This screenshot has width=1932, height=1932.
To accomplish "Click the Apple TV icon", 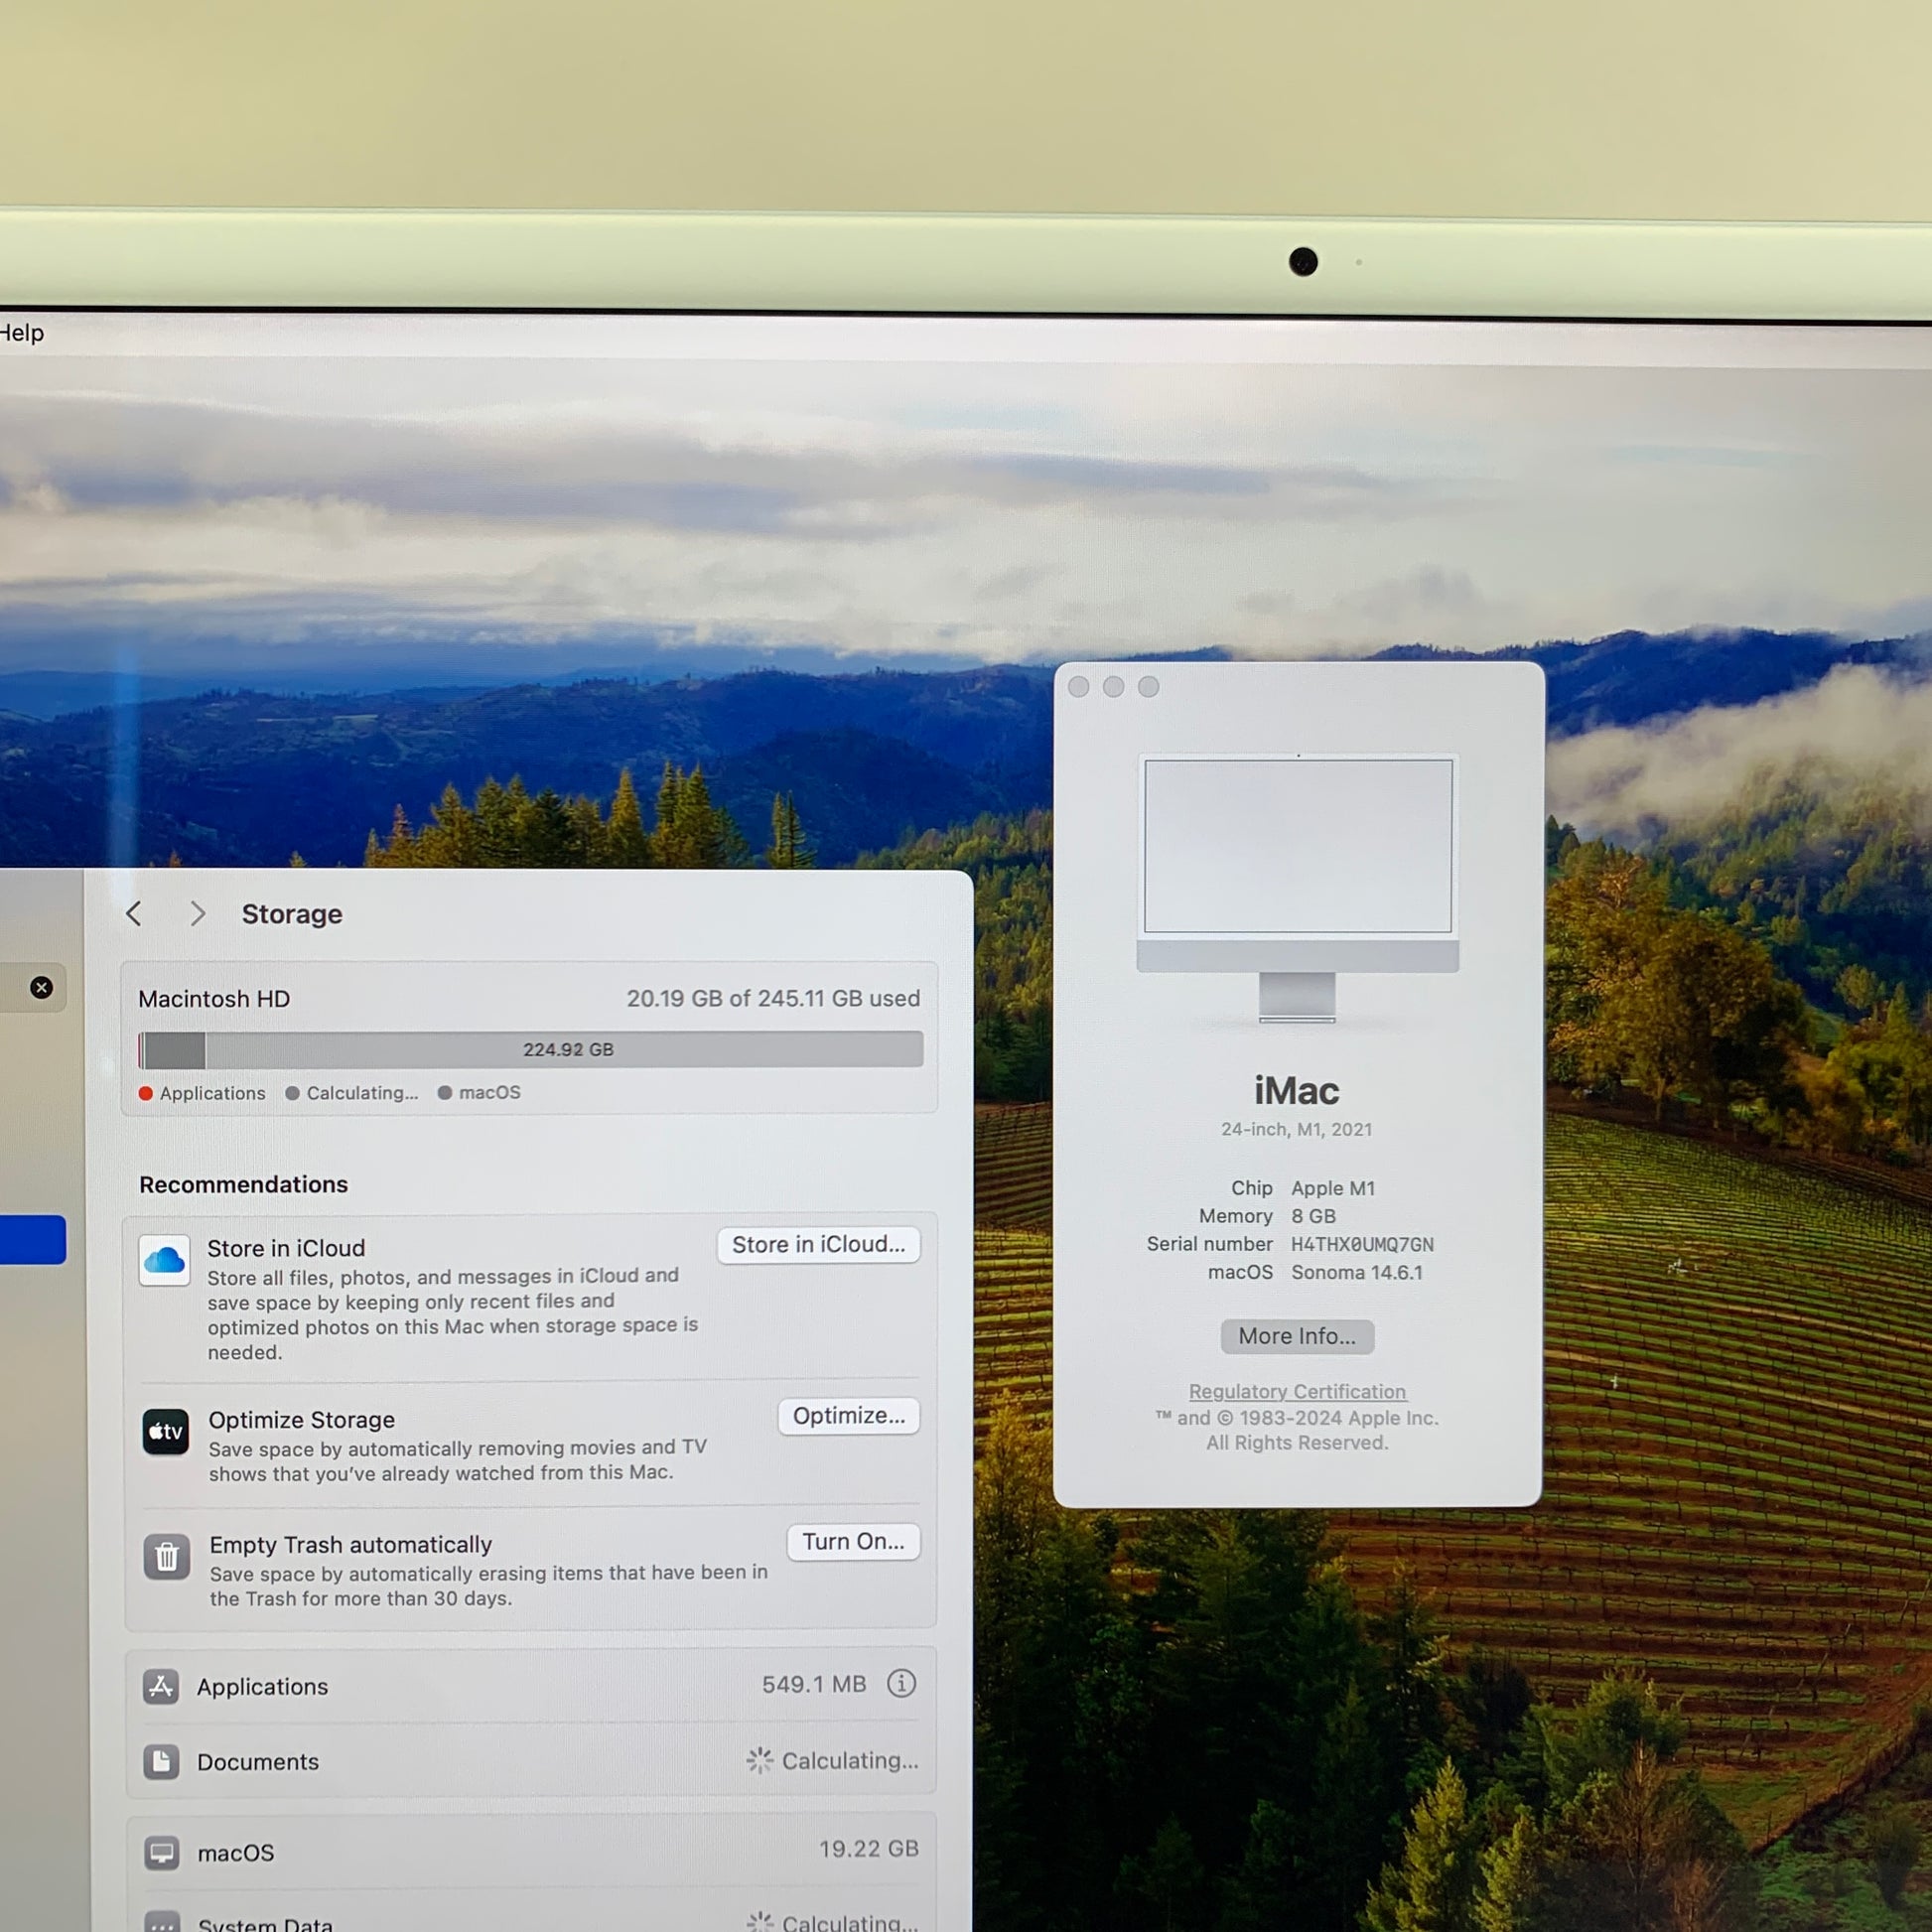I will [165, 1432].
